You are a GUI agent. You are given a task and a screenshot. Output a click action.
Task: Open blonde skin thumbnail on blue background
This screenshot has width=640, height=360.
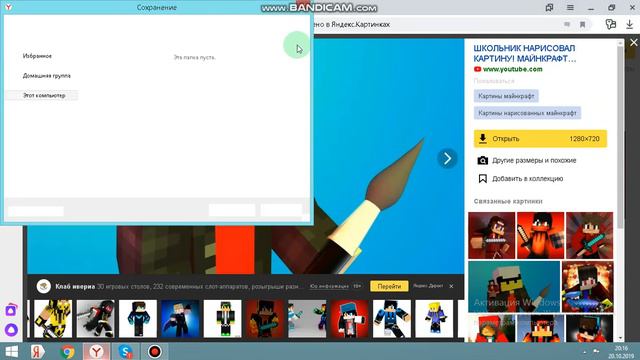180,319
